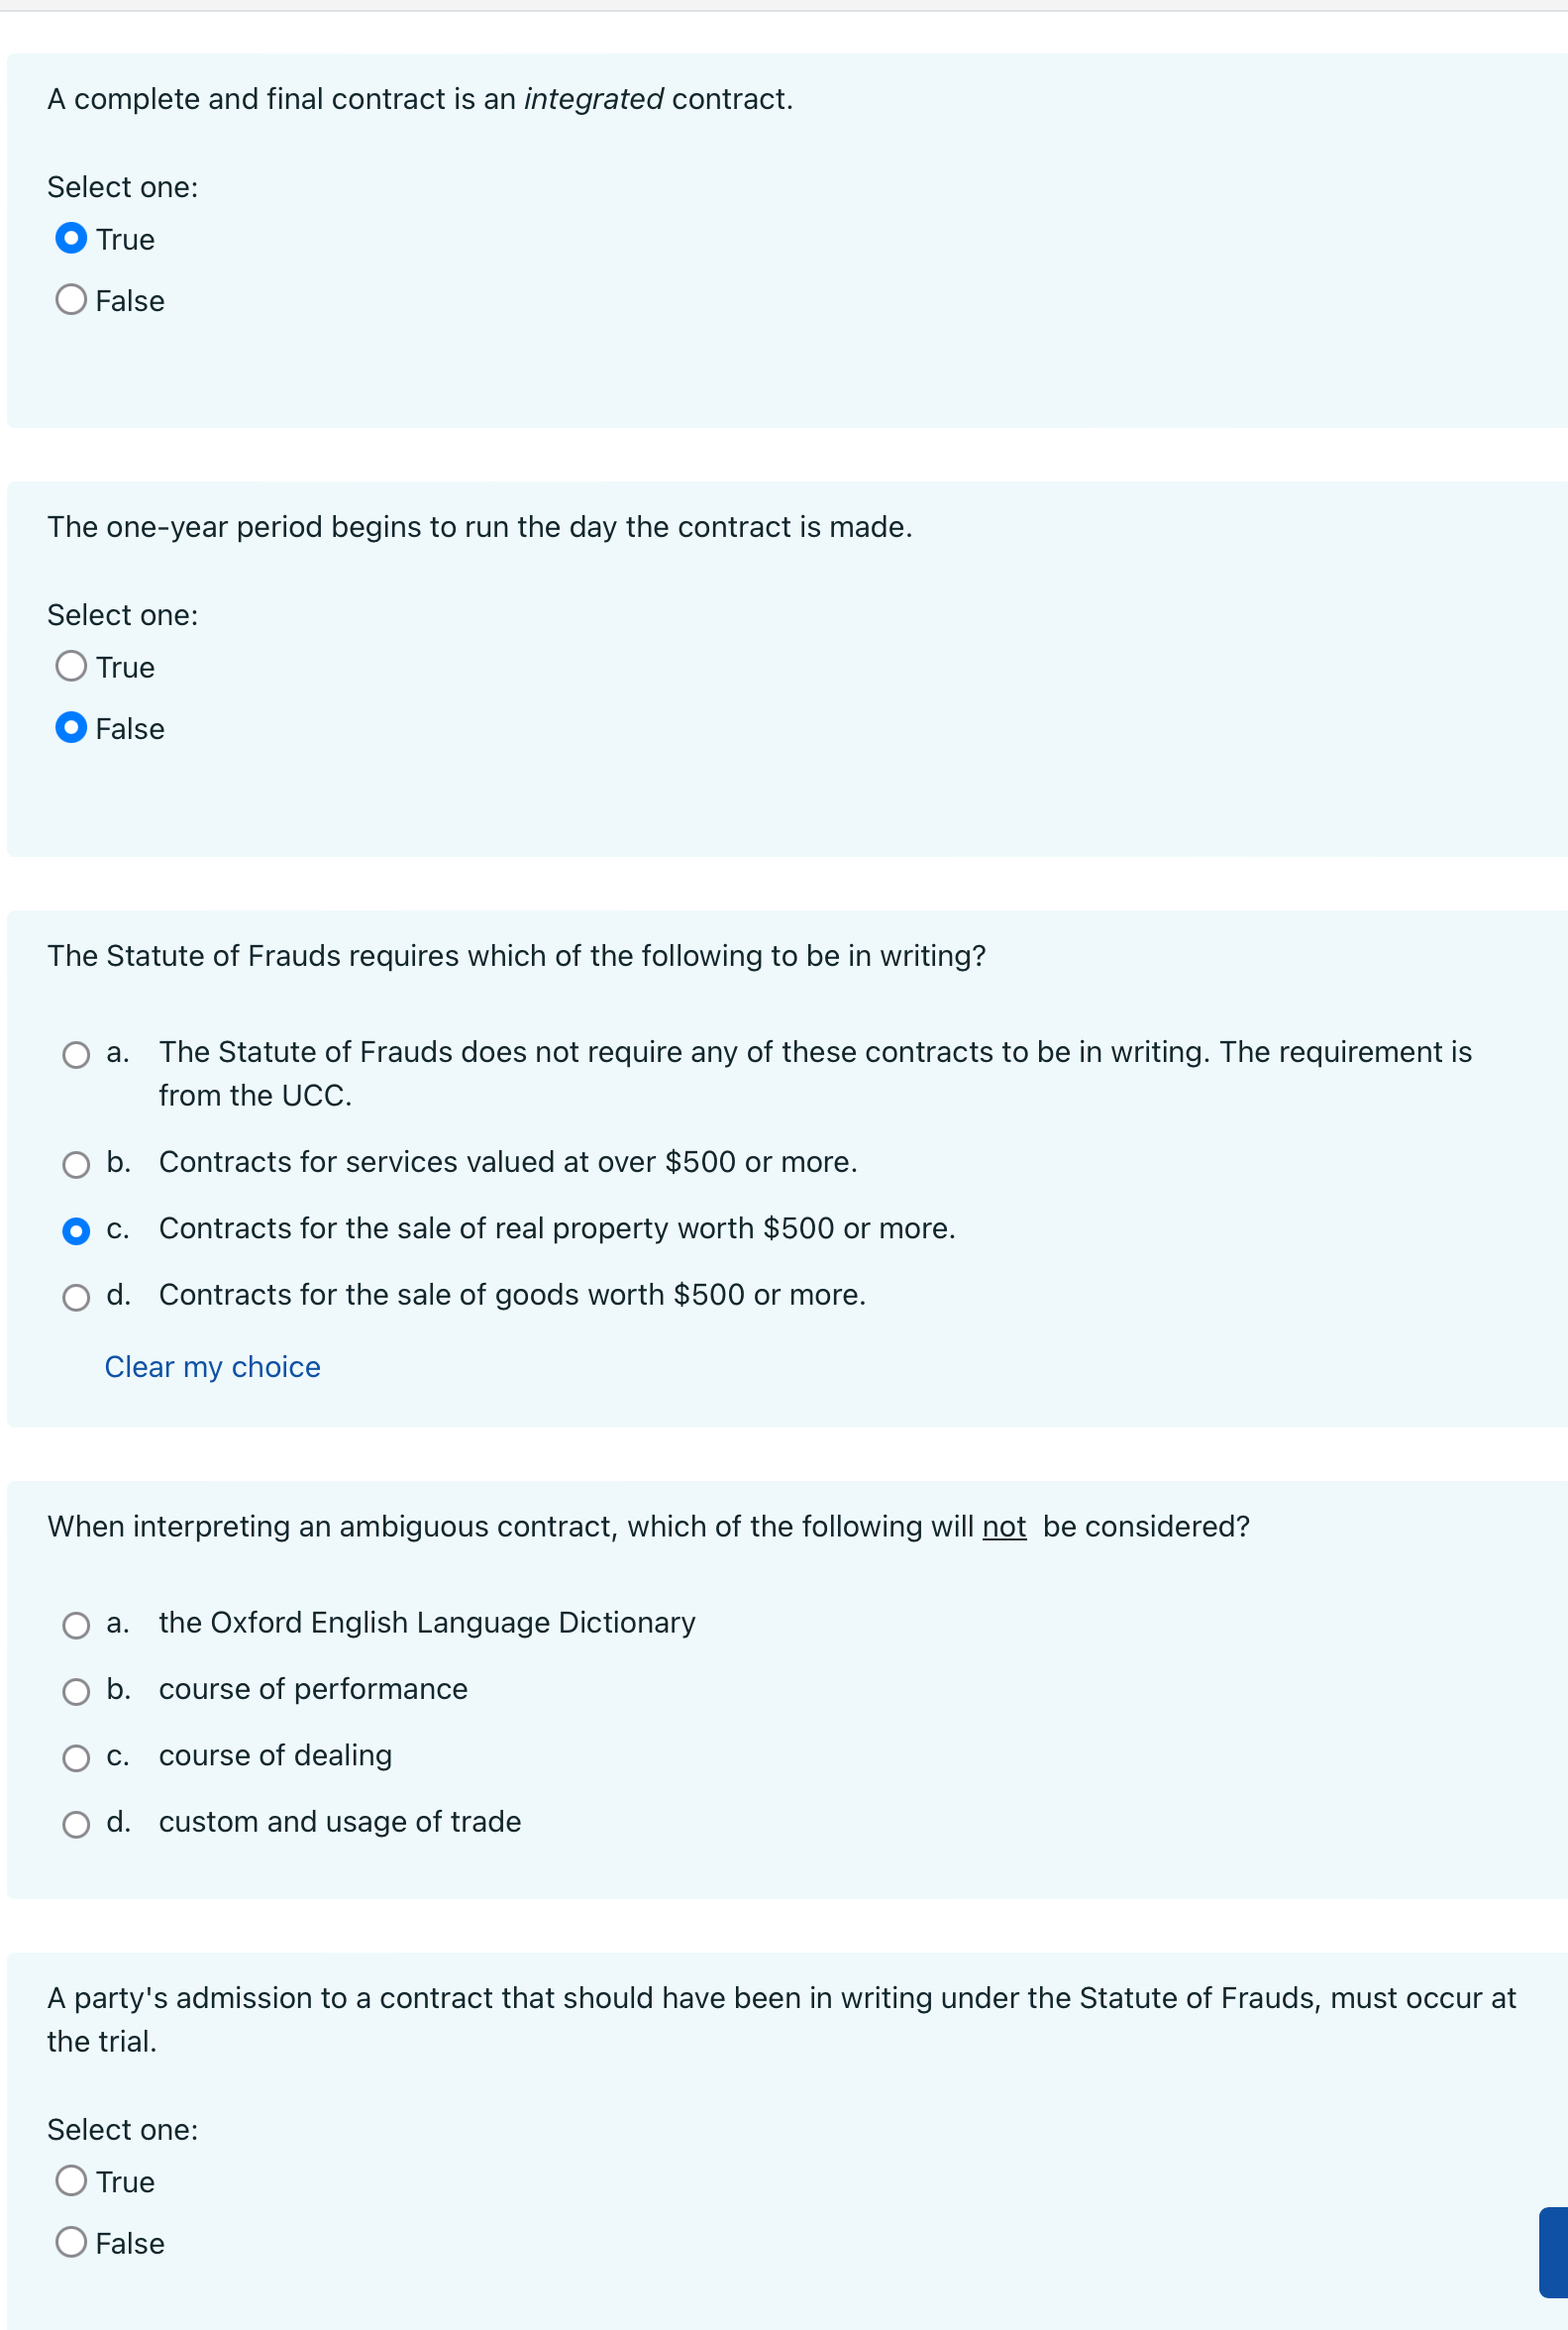
Task: Select False for the integrated contract question
Action: pyautogui.click(x=70, y=300)
